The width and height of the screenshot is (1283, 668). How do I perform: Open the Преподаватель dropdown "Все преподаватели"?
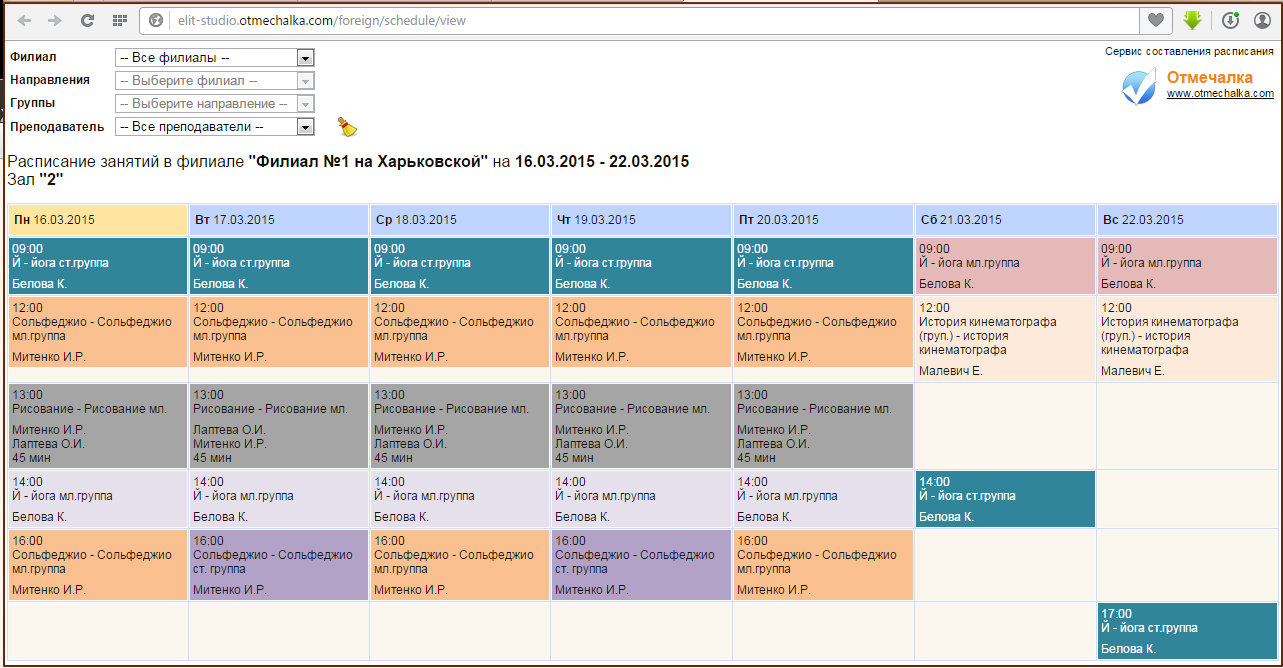[x=215, y=127]
